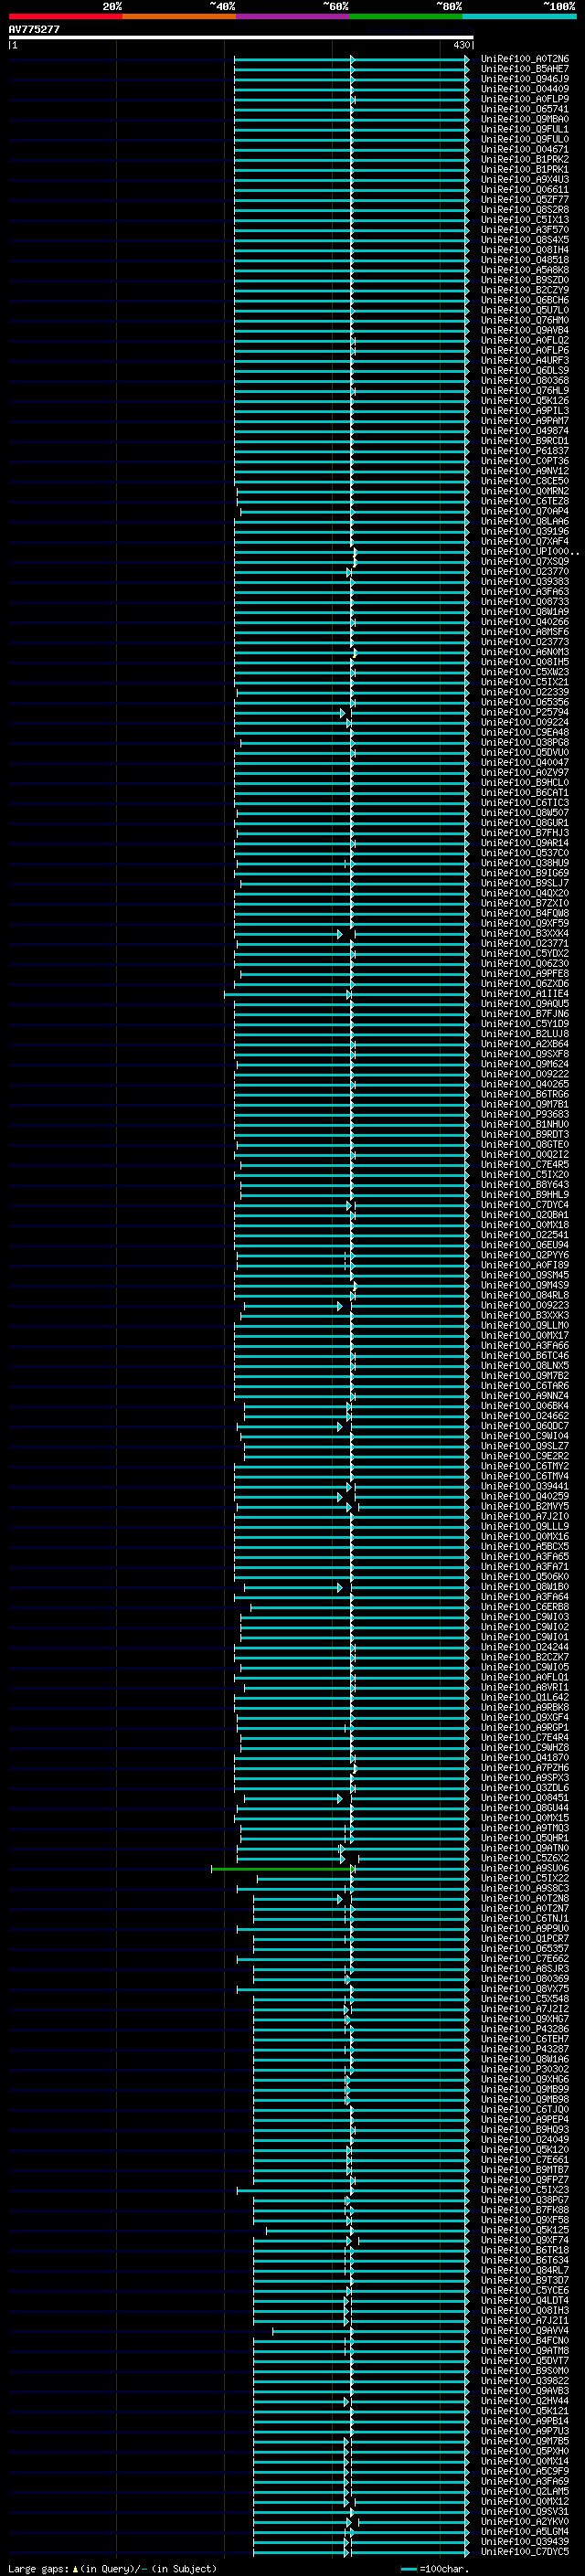Viewport: 585px width, 2576px height.
Task: Select label UniRef100_C8CE50
Action: pos(524,481)
